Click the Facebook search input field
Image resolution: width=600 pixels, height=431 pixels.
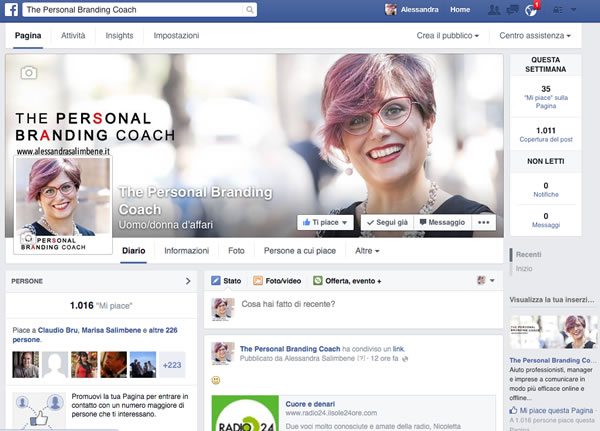click(x=134, y=10)
